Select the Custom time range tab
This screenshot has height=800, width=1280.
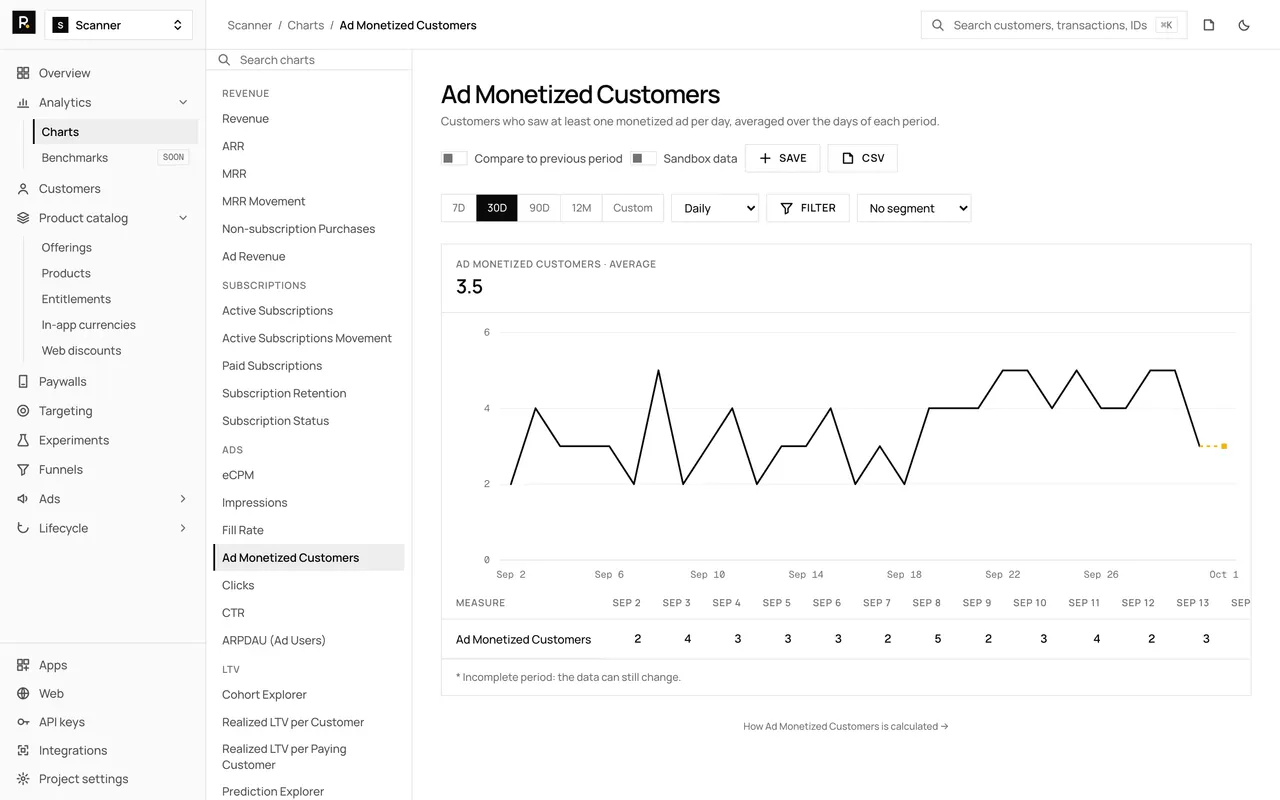coord(633,208)
